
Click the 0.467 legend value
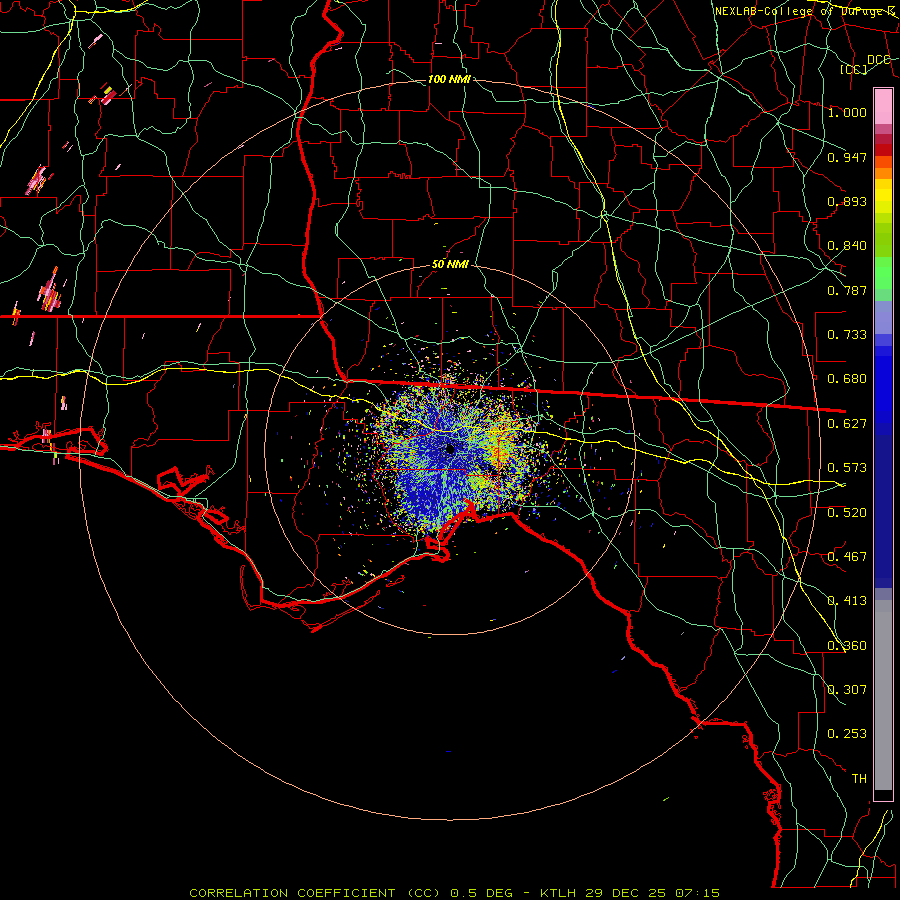coord(847,557)
